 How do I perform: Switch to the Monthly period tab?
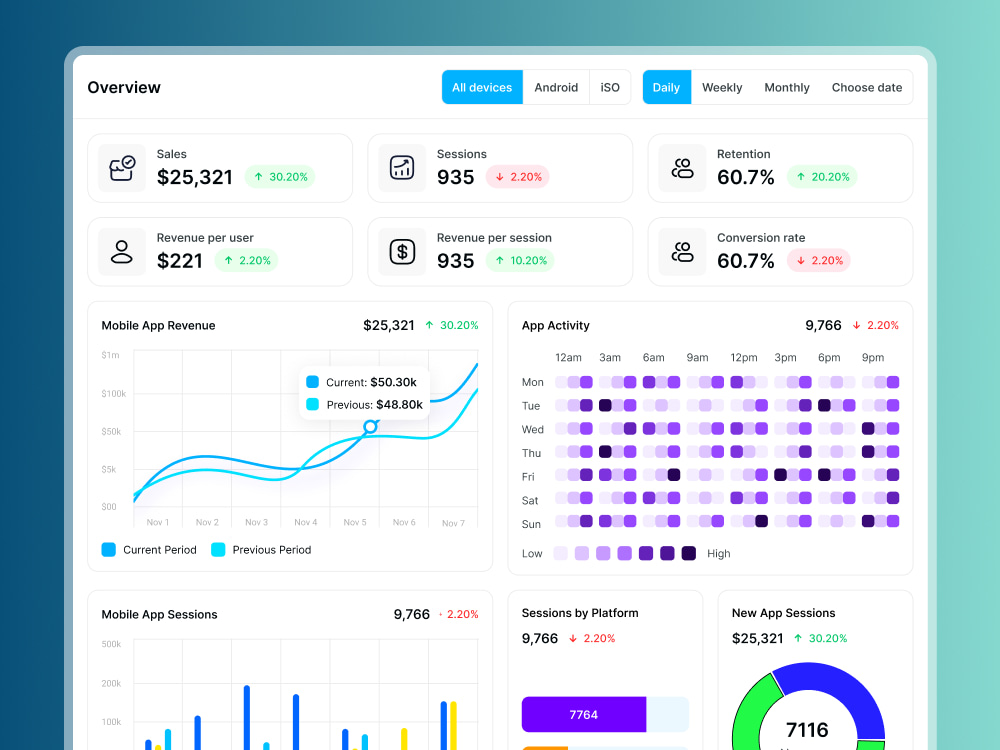click(x=787, y=87)
